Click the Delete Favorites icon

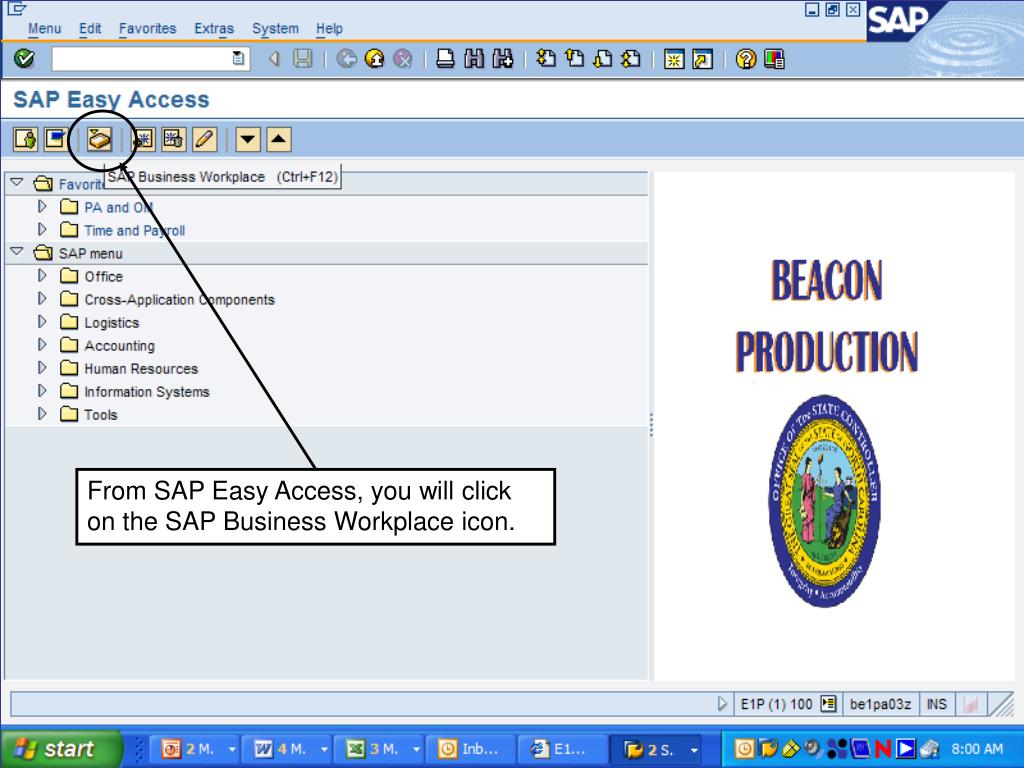174,139
